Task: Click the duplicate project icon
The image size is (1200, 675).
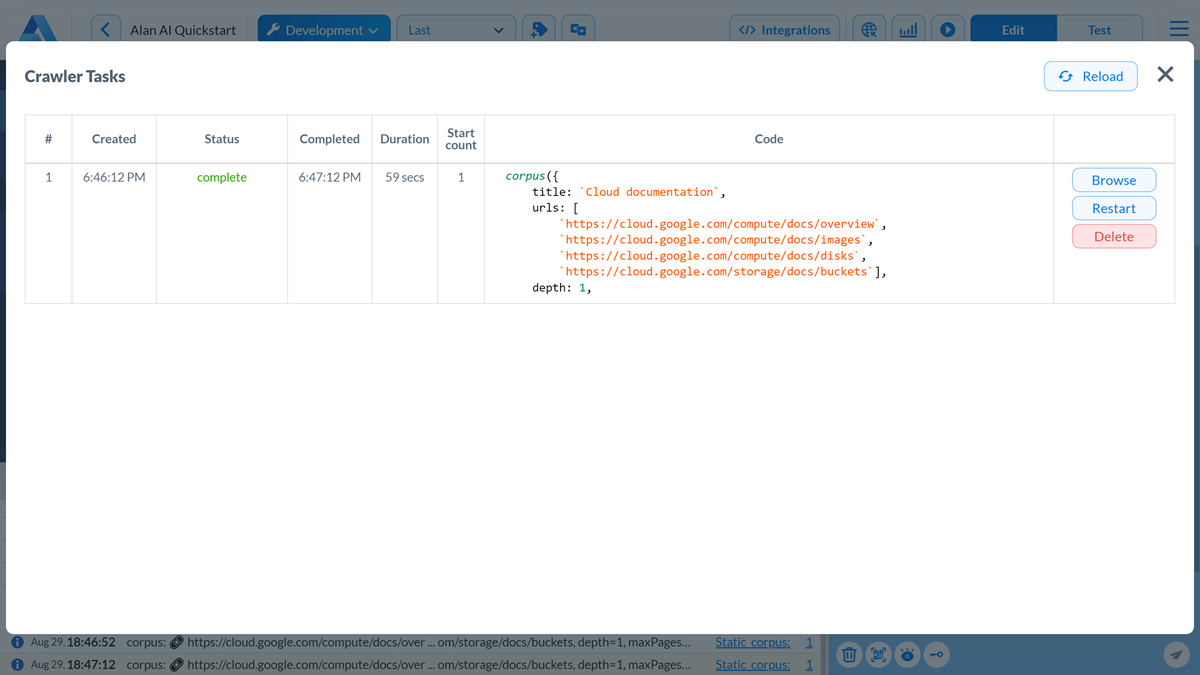Action: pos(578,29)
